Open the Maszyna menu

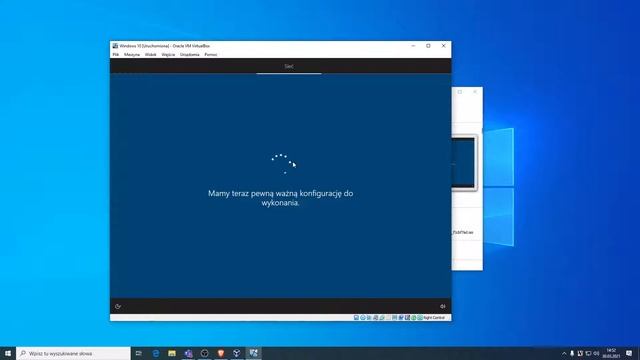tap(132, 54)
